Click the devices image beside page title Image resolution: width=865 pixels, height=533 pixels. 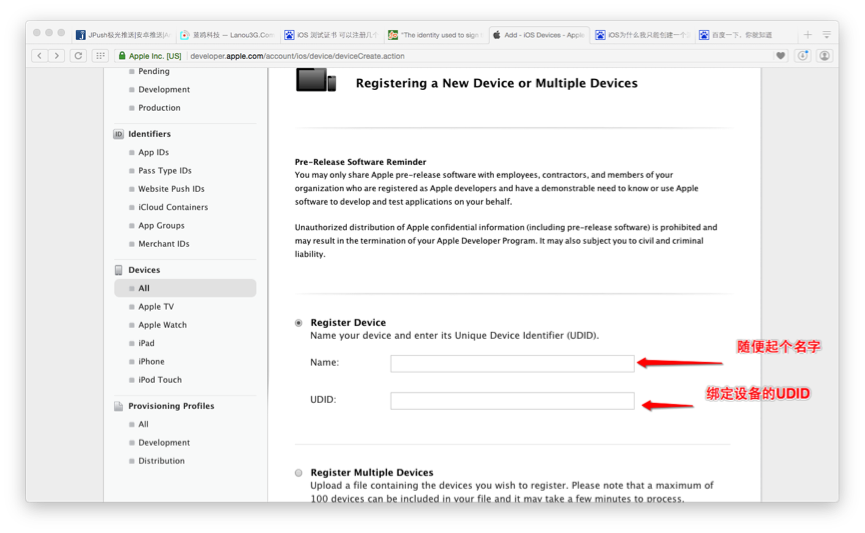tap(316, 80)
